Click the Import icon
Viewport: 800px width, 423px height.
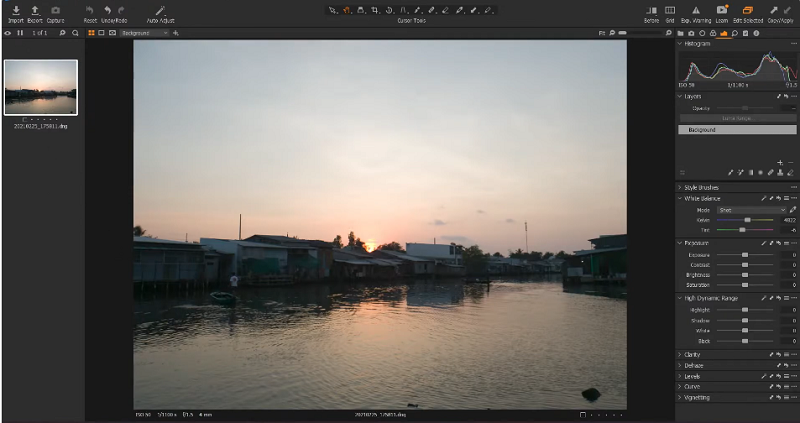[x=16, y=10]
